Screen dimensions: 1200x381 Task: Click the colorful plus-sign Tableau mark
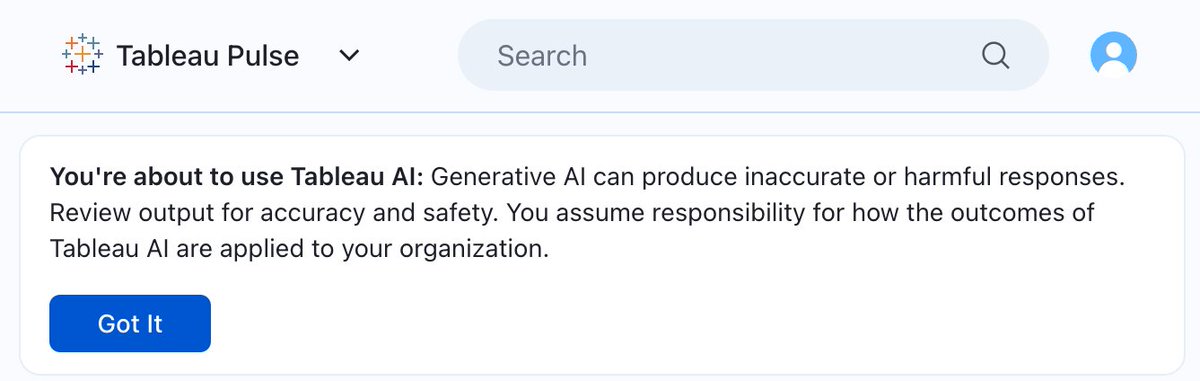81,55
